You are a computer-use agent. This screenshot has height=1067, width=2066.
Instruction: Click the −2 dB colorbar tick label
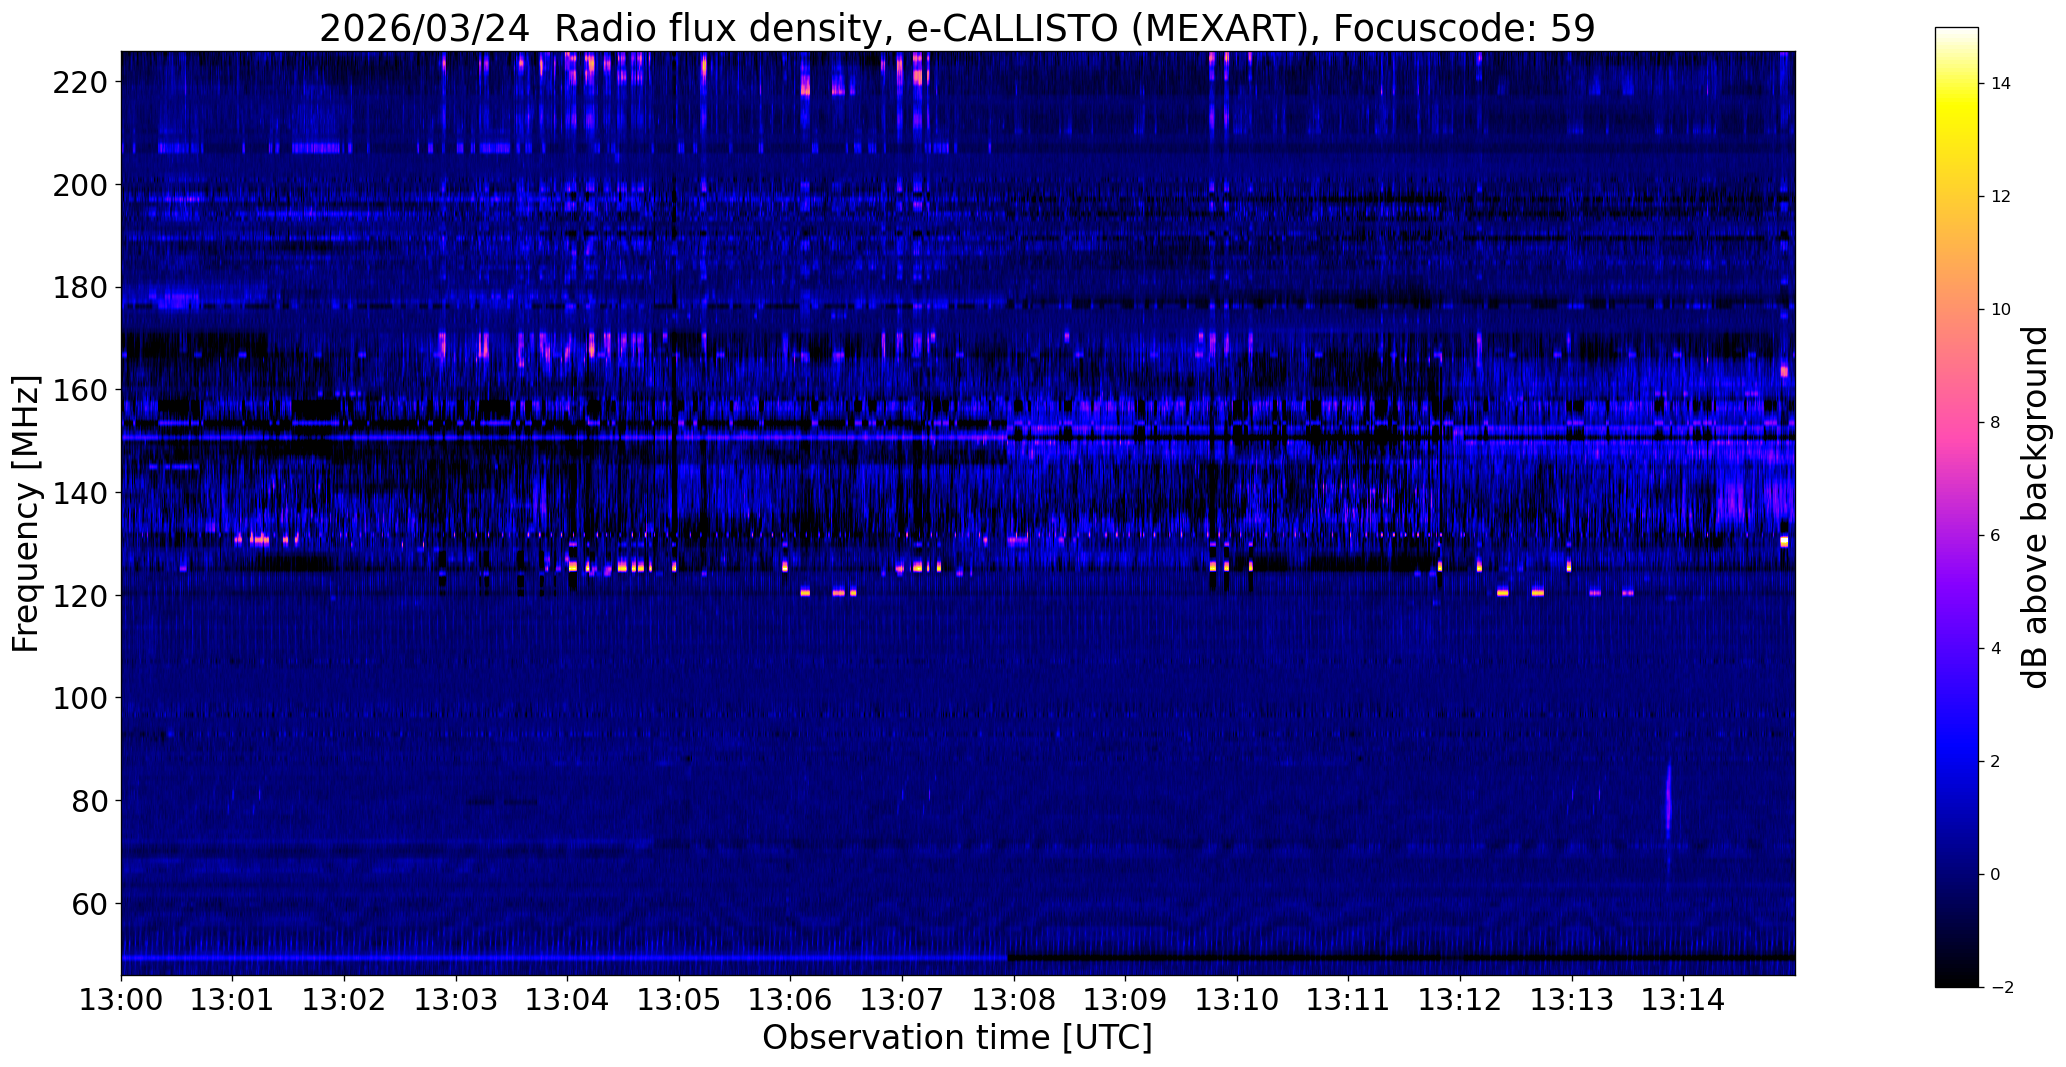coord(1998,988)
